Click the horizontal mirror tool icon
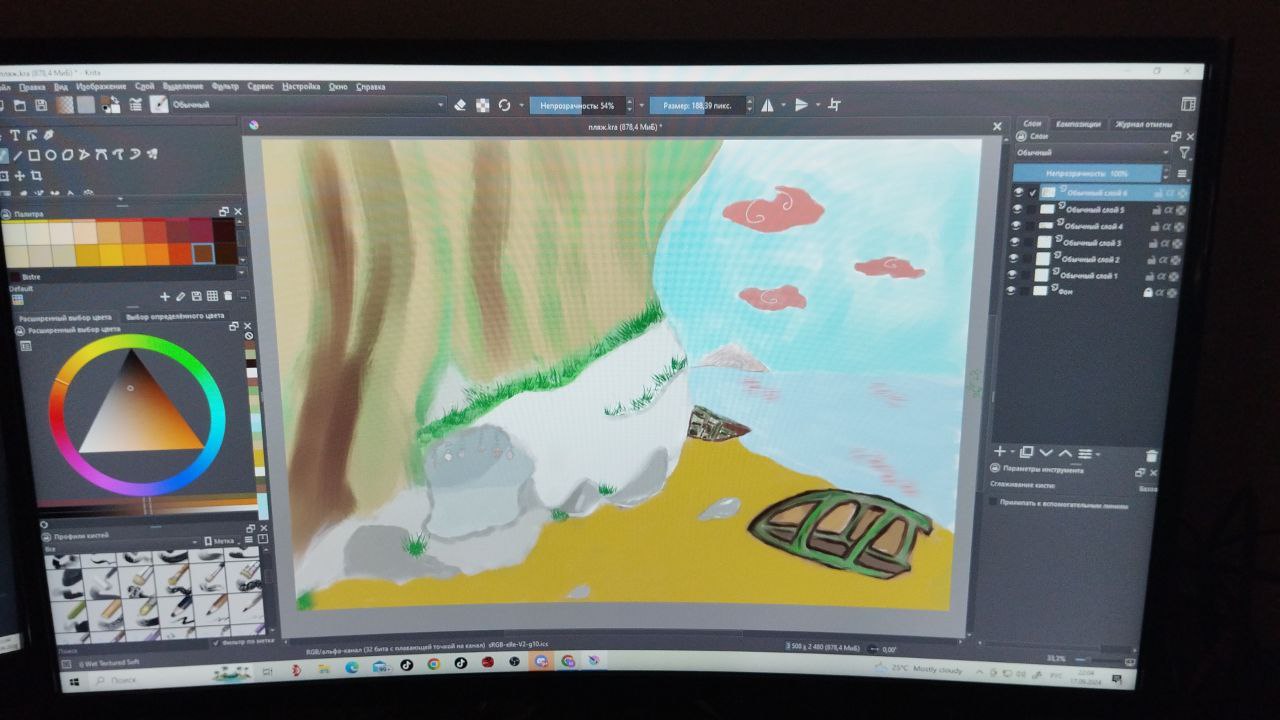Image resolution: width=1280 pixels, height=720 pixels. (767, 105)
